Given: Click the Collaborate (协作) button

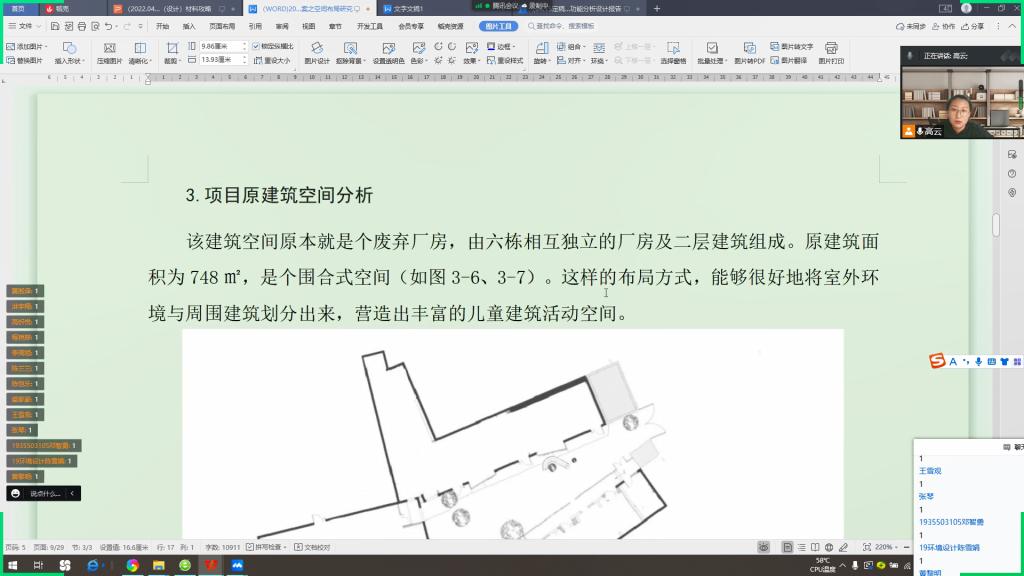Looking at the screenshot, I should (x=944, y=26).
